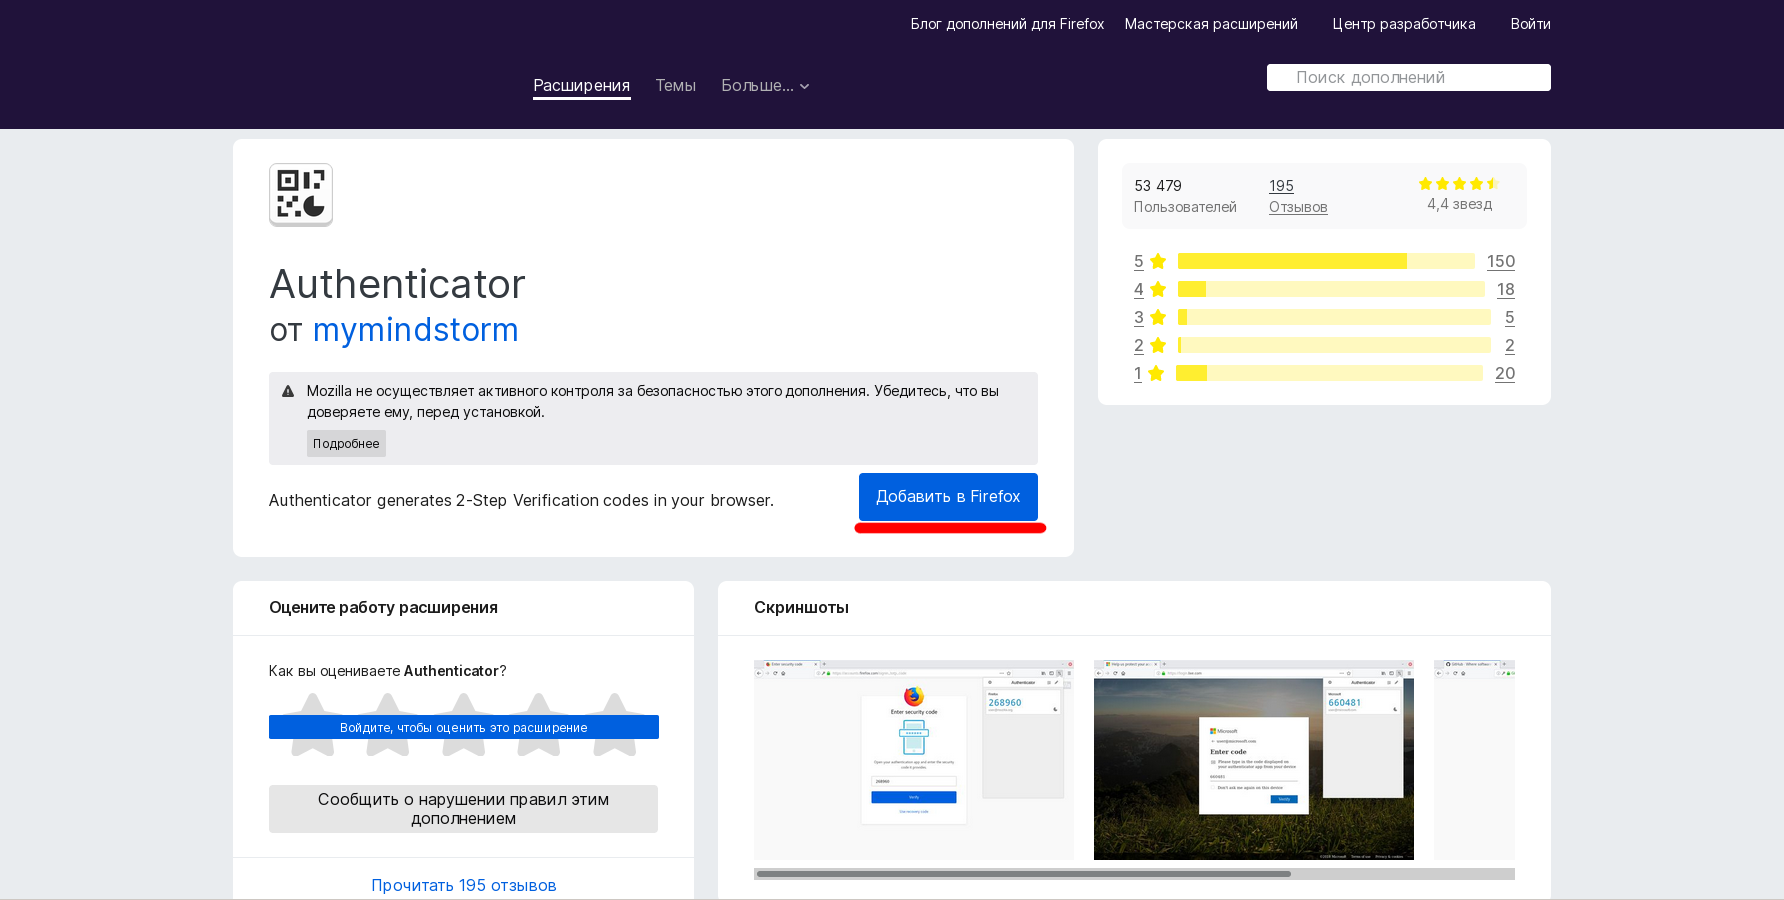Open Блог дополнений для Firefox link
The image size is (1784, 900).
(x=1007, y=24)
